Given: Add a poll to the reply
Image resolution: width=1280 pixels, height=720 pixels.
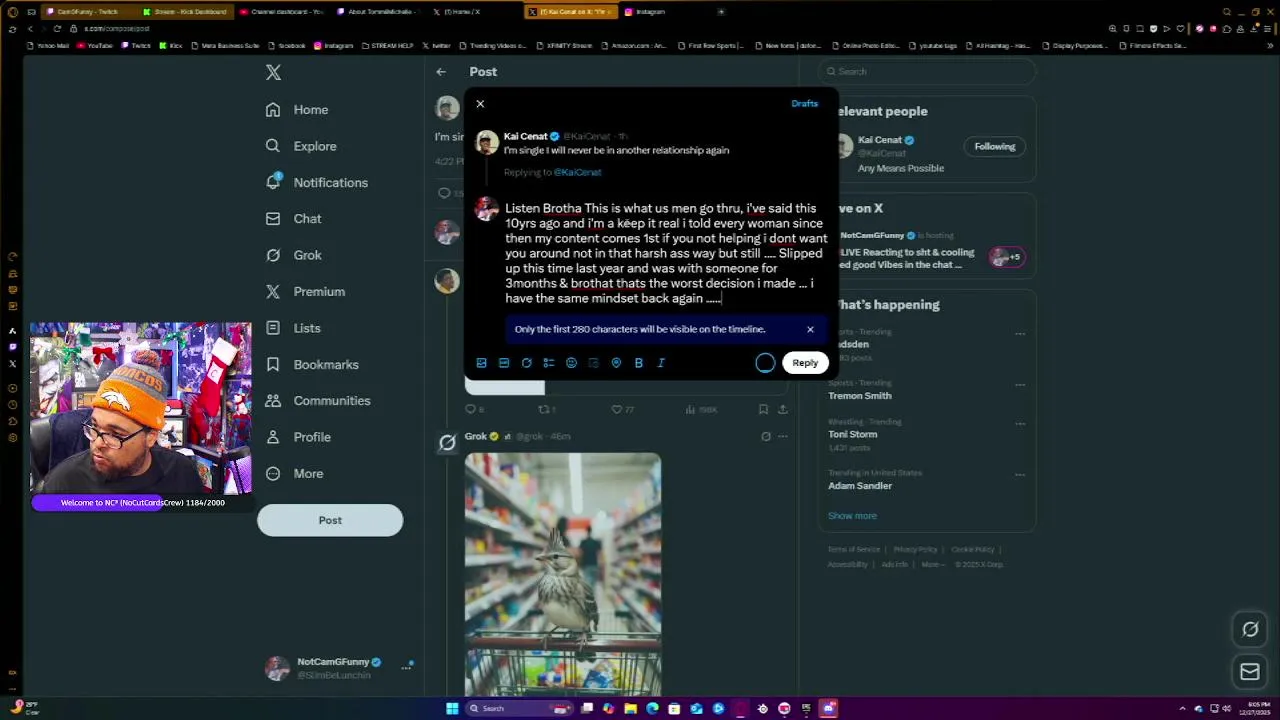Looking at the screenshot, I should point(549,363).
